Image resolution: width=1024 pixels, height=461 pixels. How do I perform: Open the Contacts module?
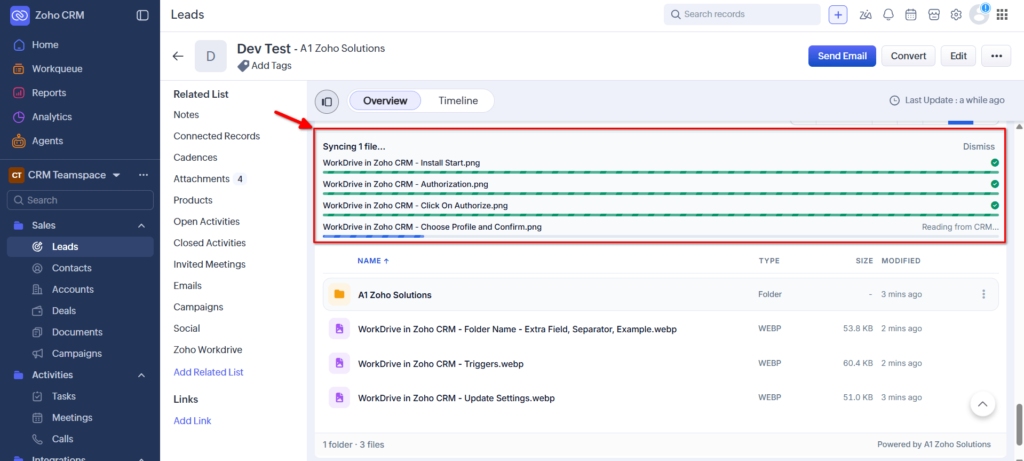point(72,268)
